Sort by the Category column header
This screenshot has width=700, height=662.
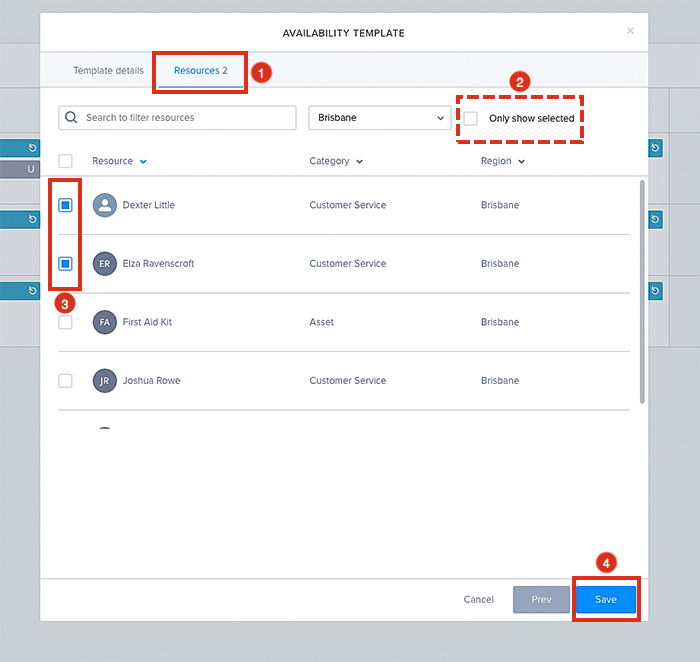click(x=336, y=161)
